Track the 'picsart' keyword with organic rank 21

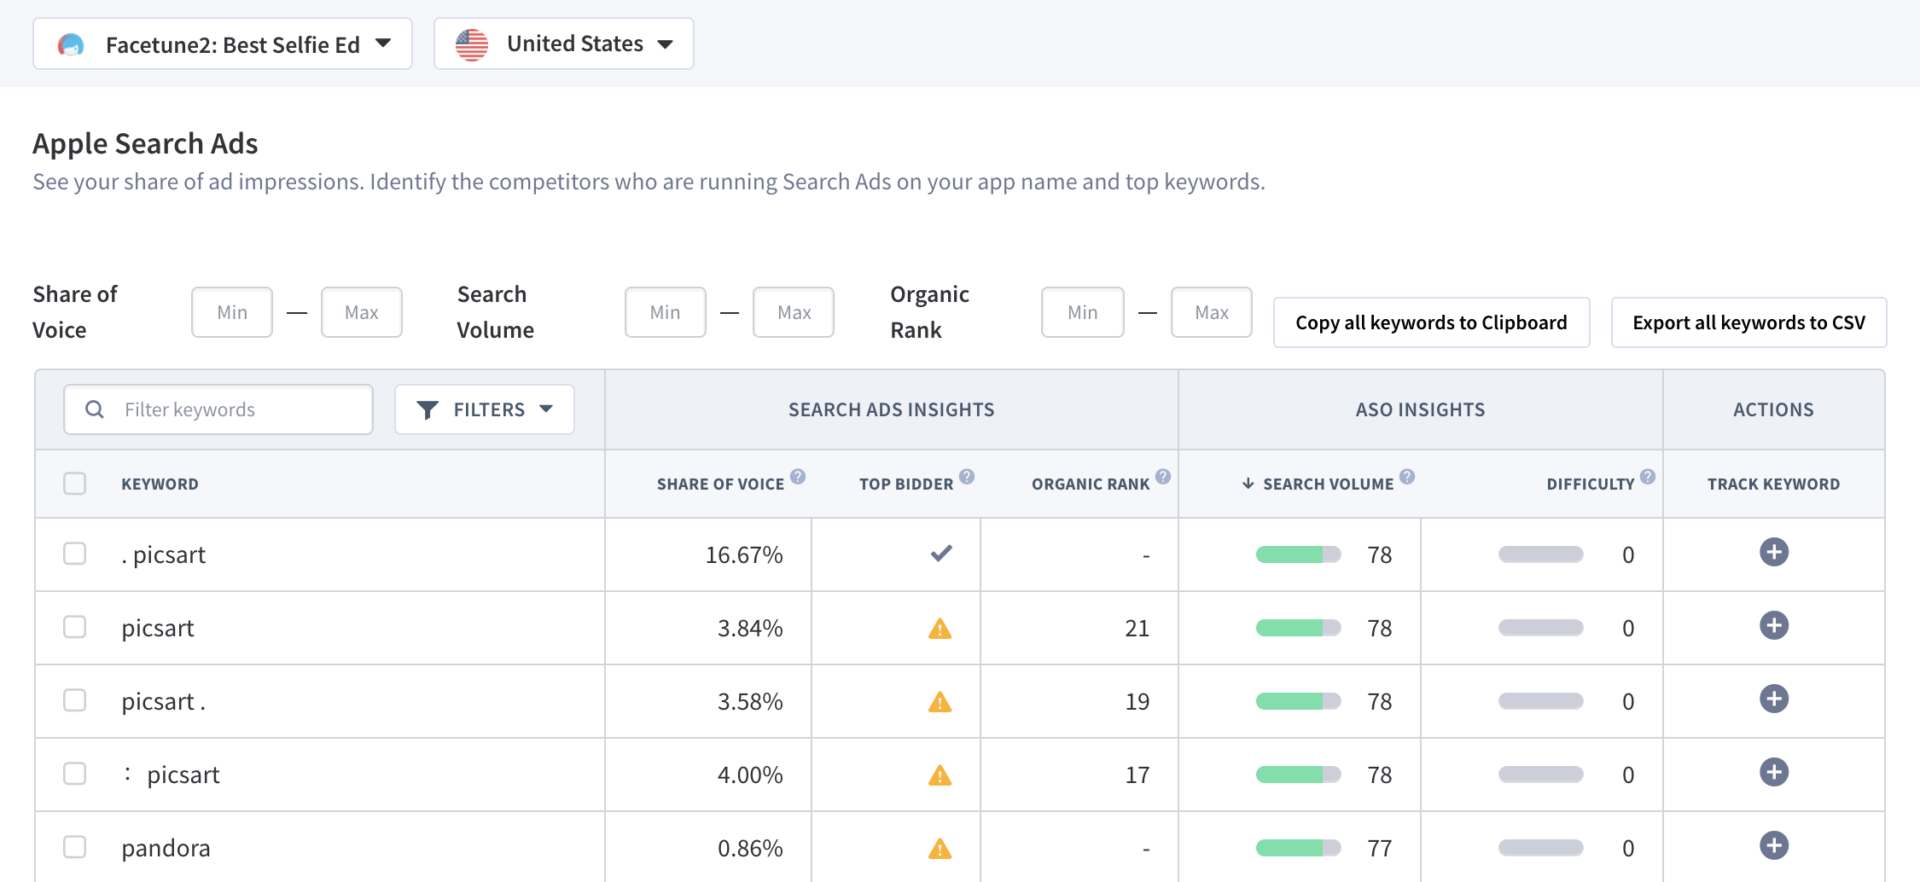(1773, 626)
